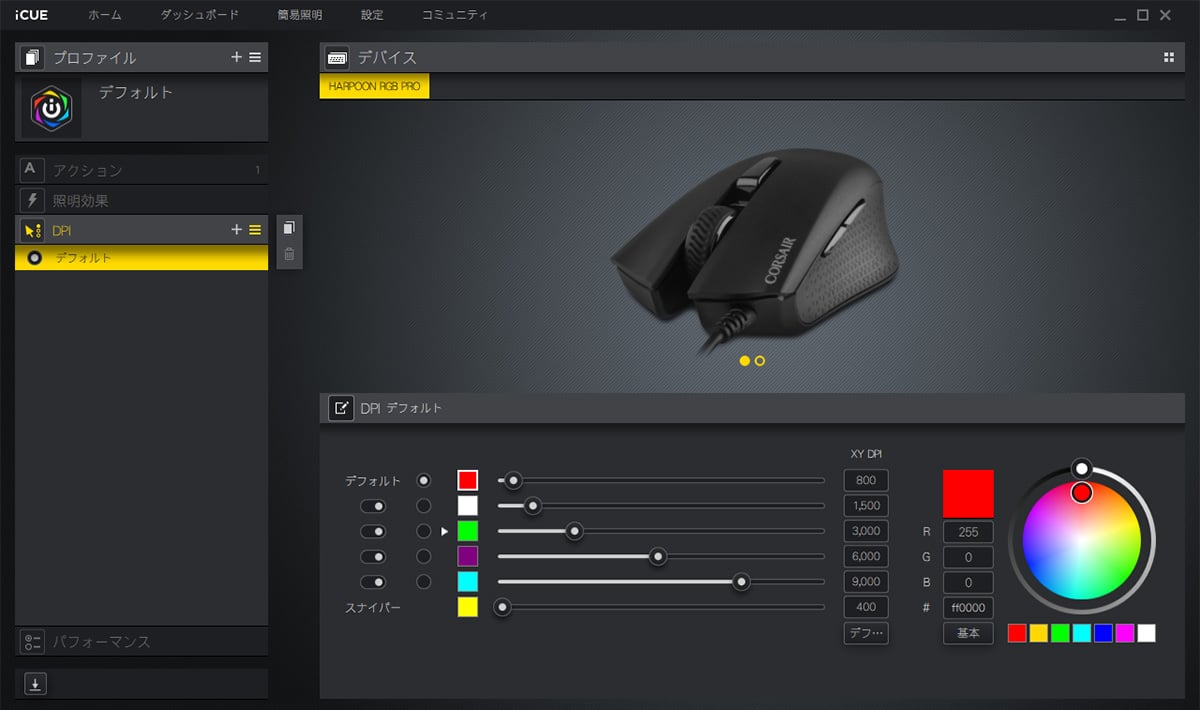Screen dimensions: 1200x710
Task: Click the profile panel copy icon
Action: coord(32,57)
